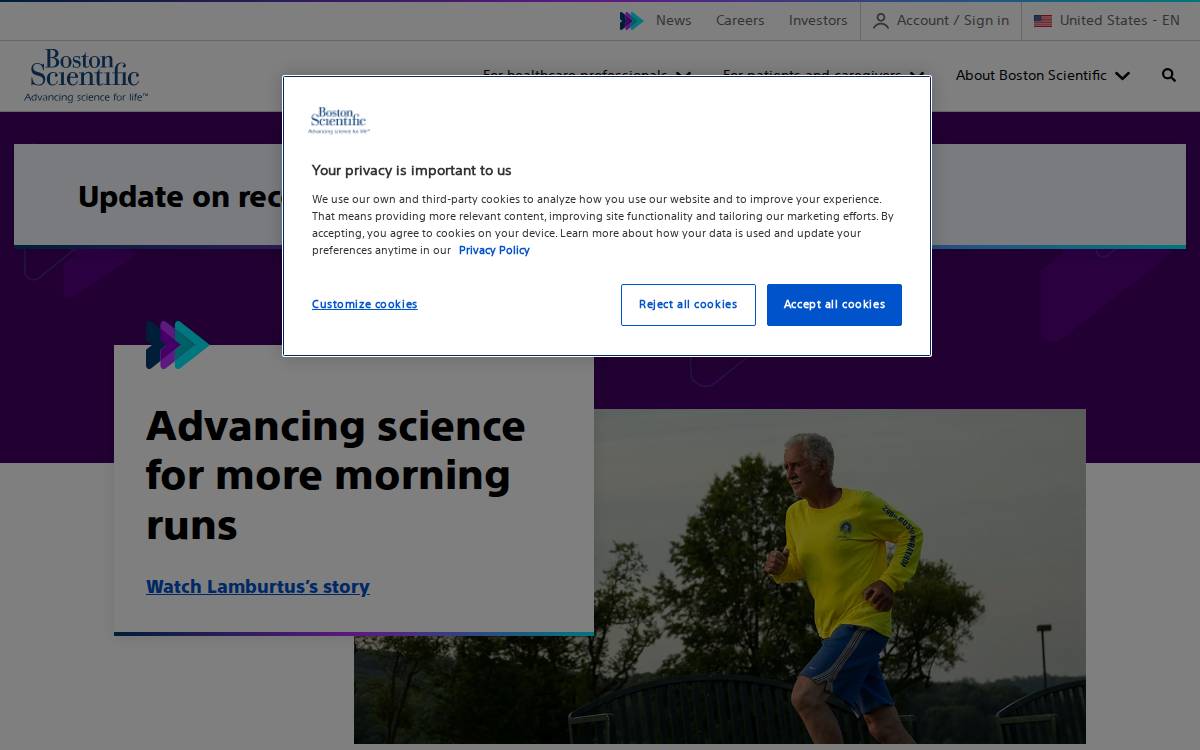Click the United States flag icon
This screenshot has height=750, width=1200.
(x=1043, y=21)
